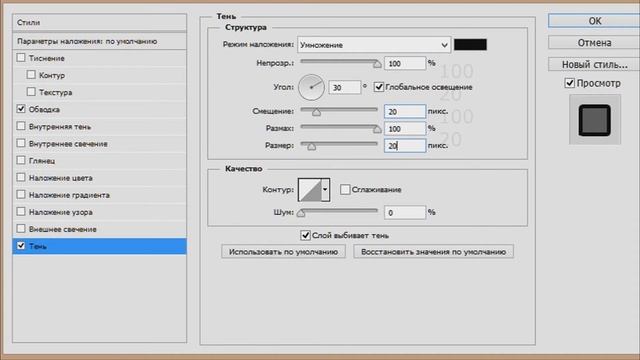This screenshot has width=640, height=360.
Task: Click the Непрозр. opacity slider handle
Action: 377,64
